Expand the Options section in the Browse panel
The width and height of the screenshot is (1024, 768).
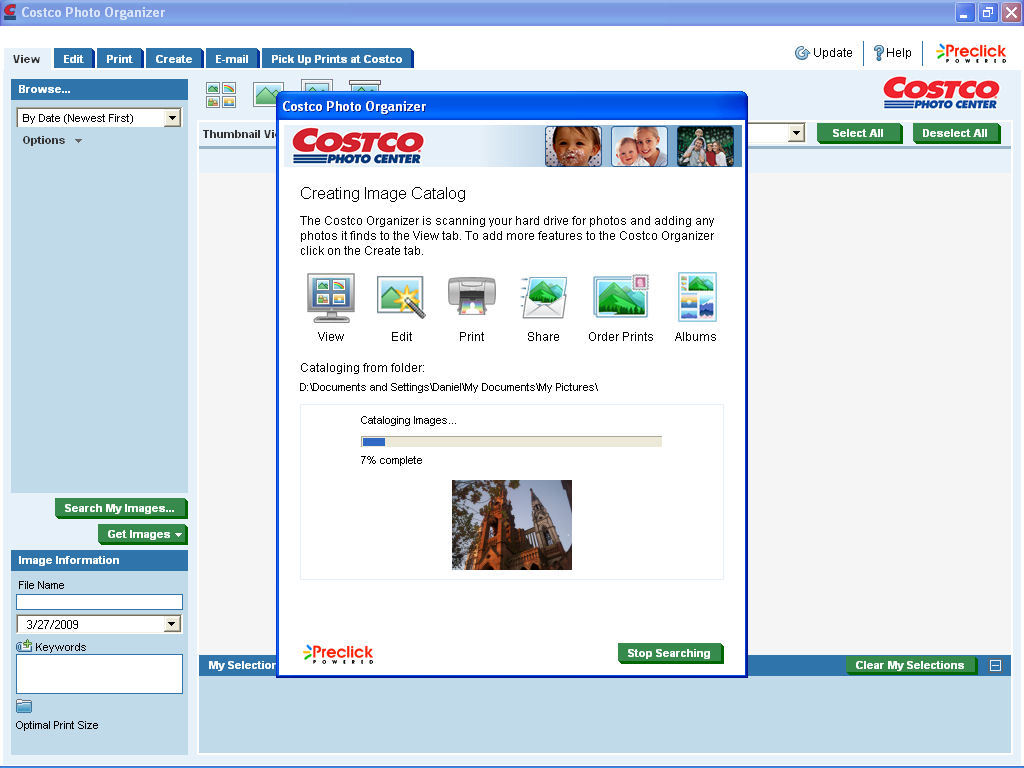click(x=45, y=140)
